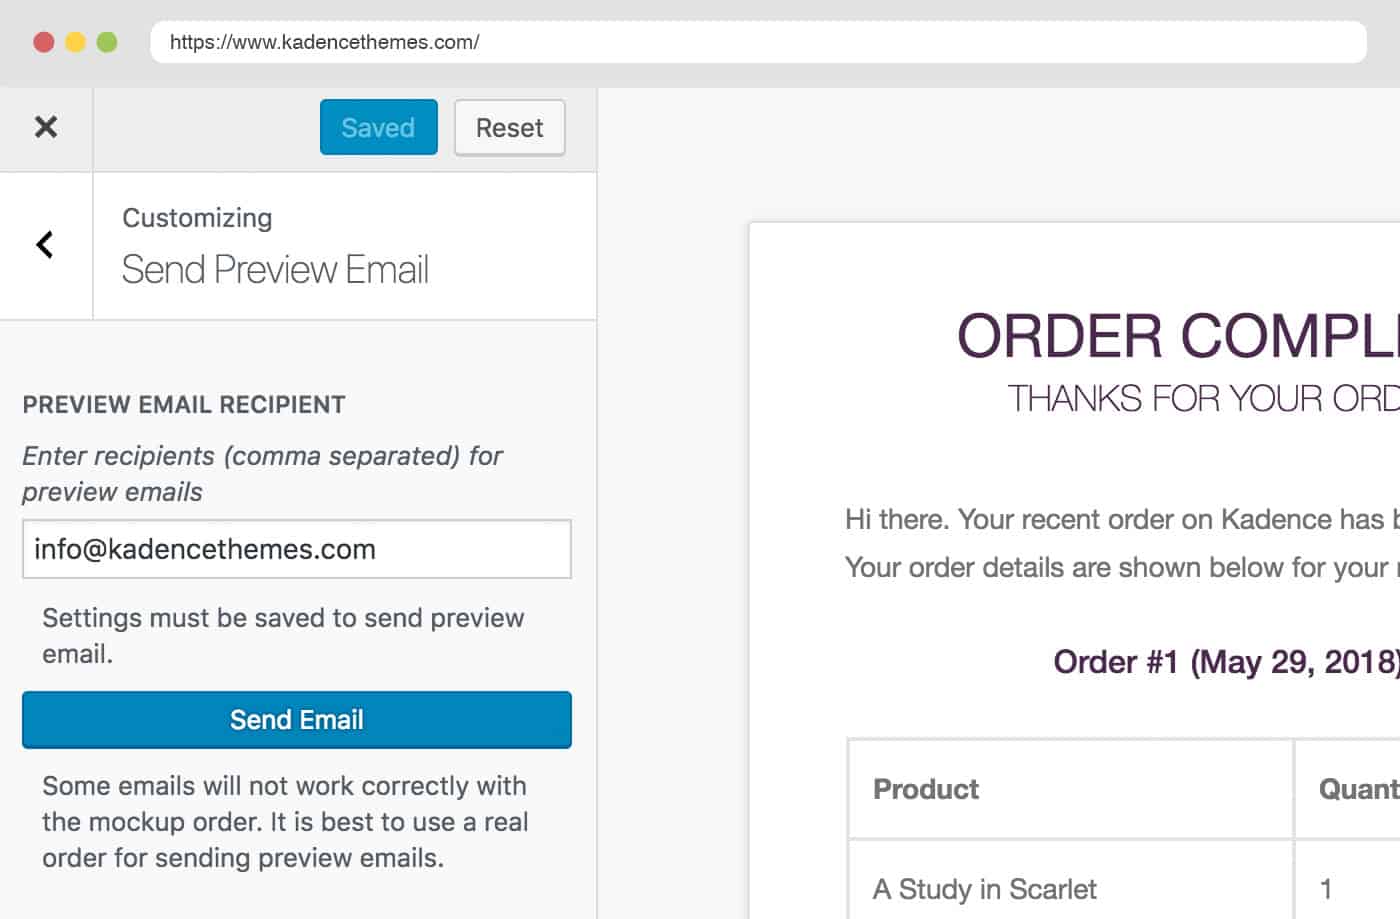Click the yellow minimize window dot
The width and height of the screenshot is (1400, 919).
click(75, 42)
